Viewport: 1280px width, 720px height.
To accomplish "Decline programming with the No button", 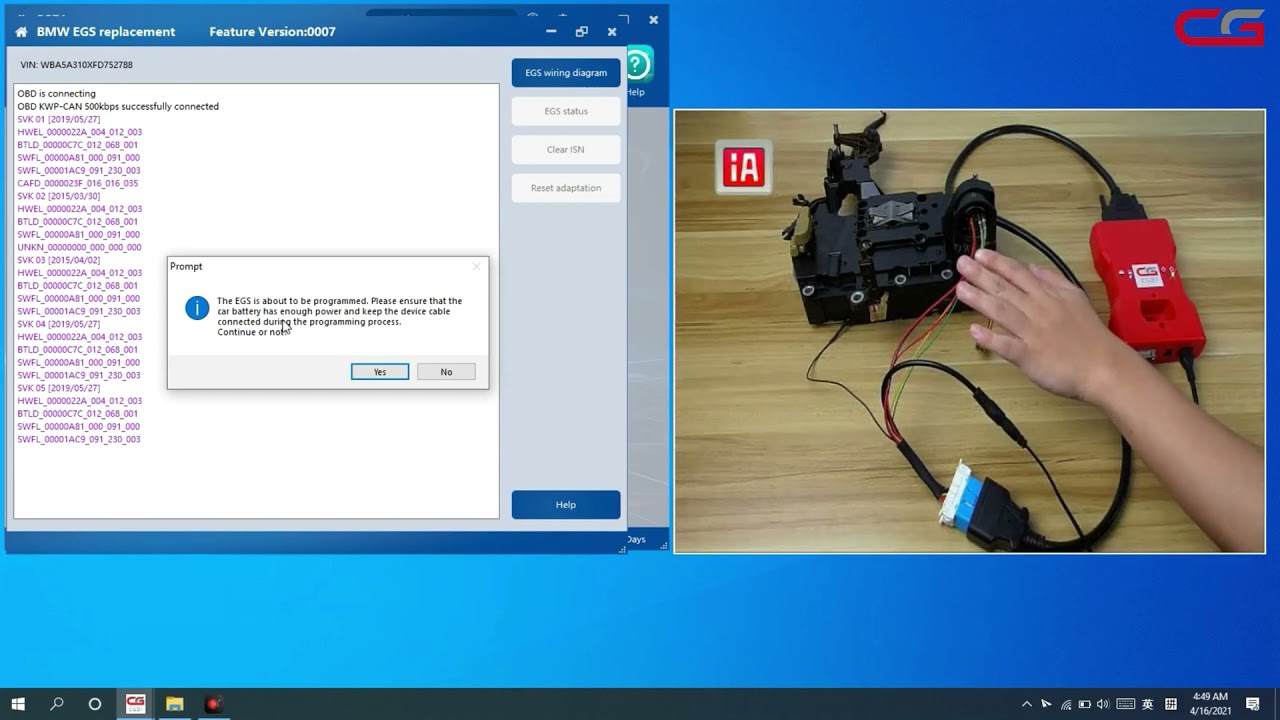I will tap(446, 372).
